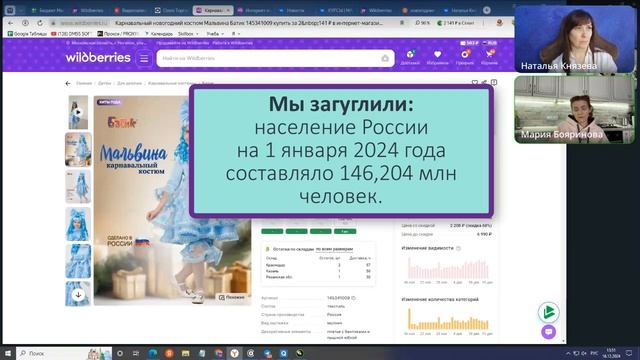The height and width of the screenshot is (360, 640).
Task: Click the 'Хиты года' product badge
Action: click(109, 102)
